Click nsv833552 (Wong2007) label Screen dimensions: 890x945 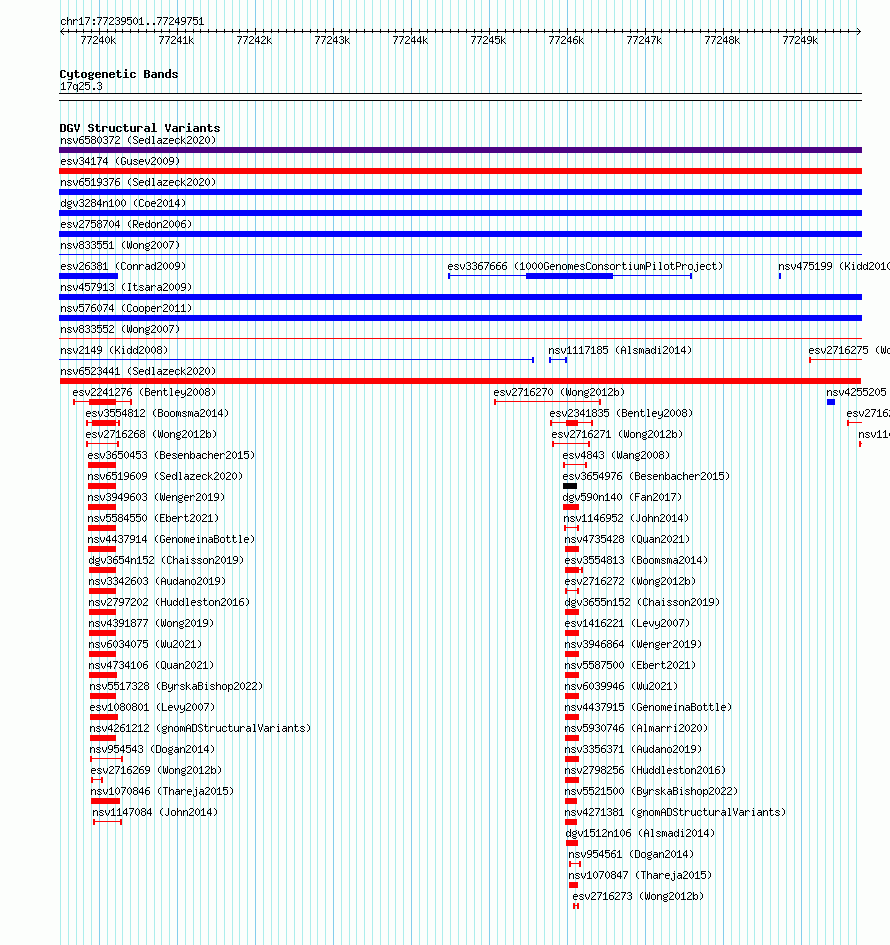tap(120, 330)
